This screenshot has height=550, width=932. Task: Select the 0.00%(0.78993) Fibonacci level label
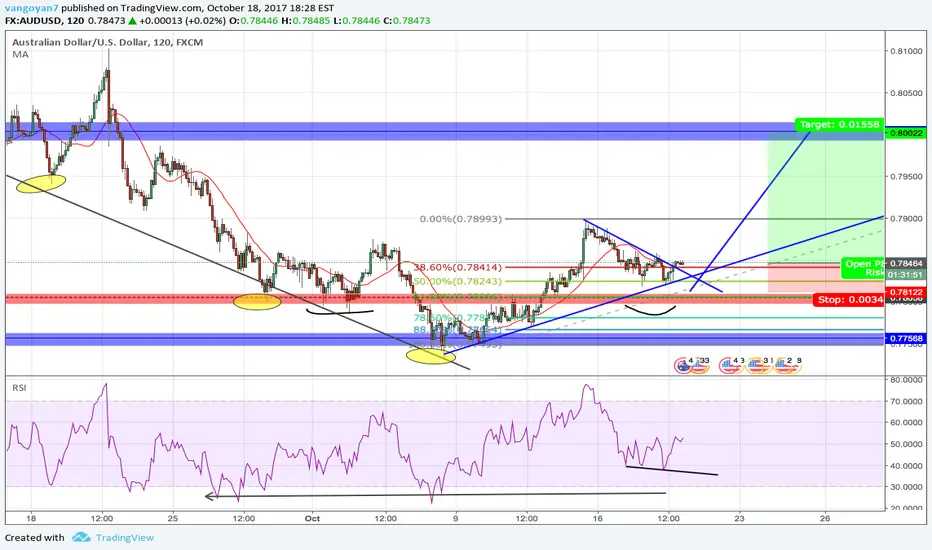pos(461,219)
